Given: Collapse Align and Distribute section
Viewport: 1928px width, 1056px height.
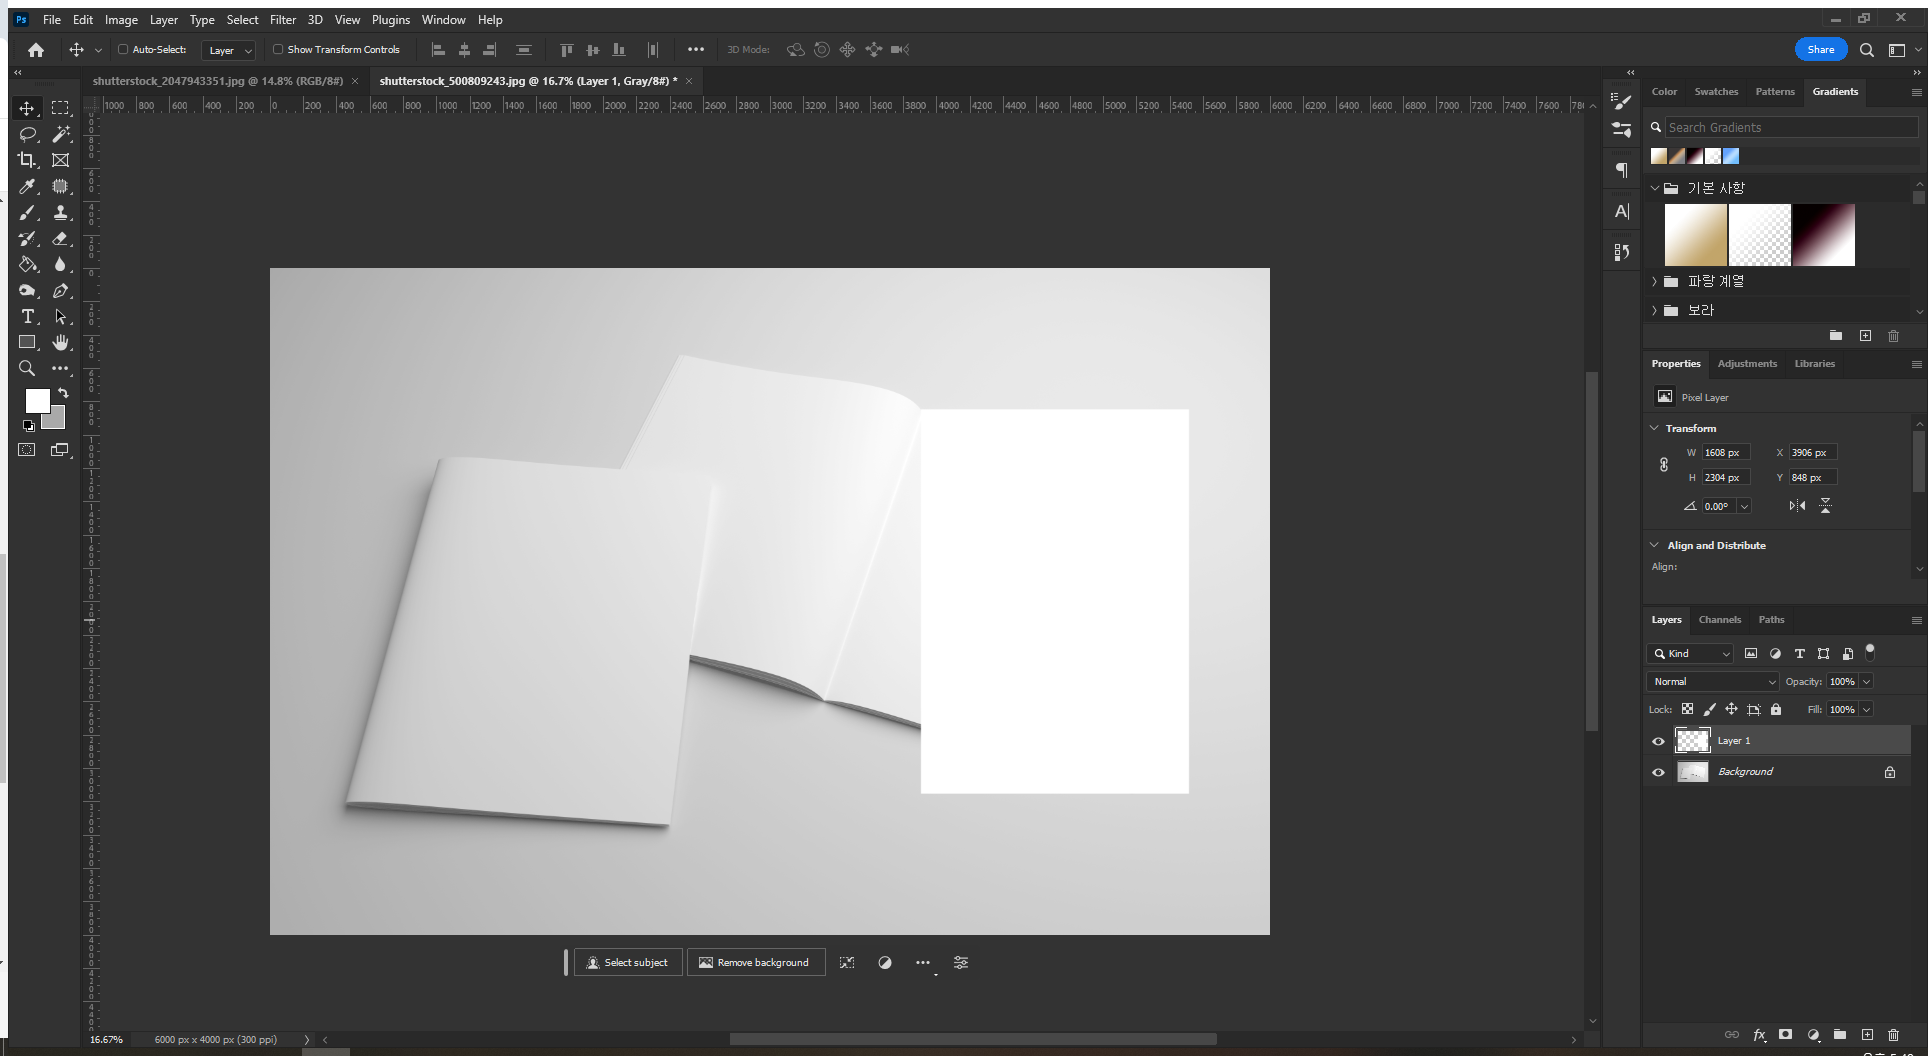Looking at the screenshot, I should point(1654,545).
